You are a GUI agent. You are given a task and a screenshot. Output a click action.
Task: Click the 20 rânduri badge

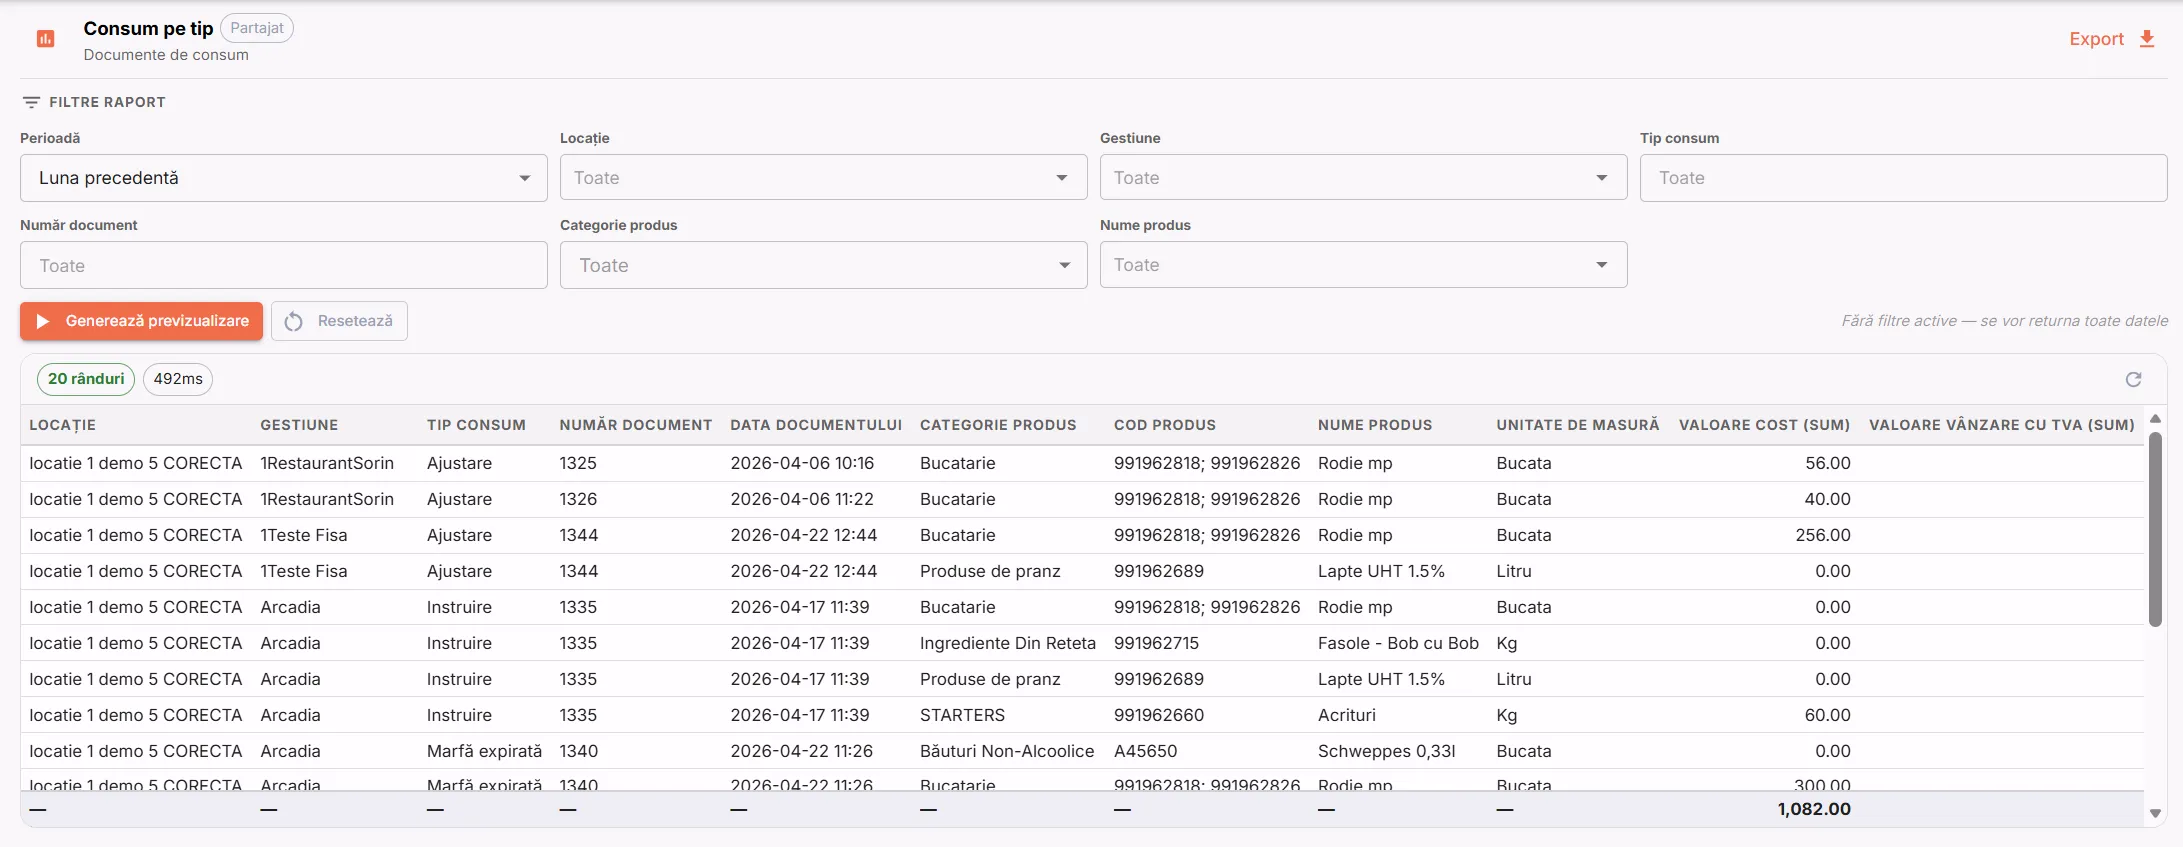coord(86,379)
